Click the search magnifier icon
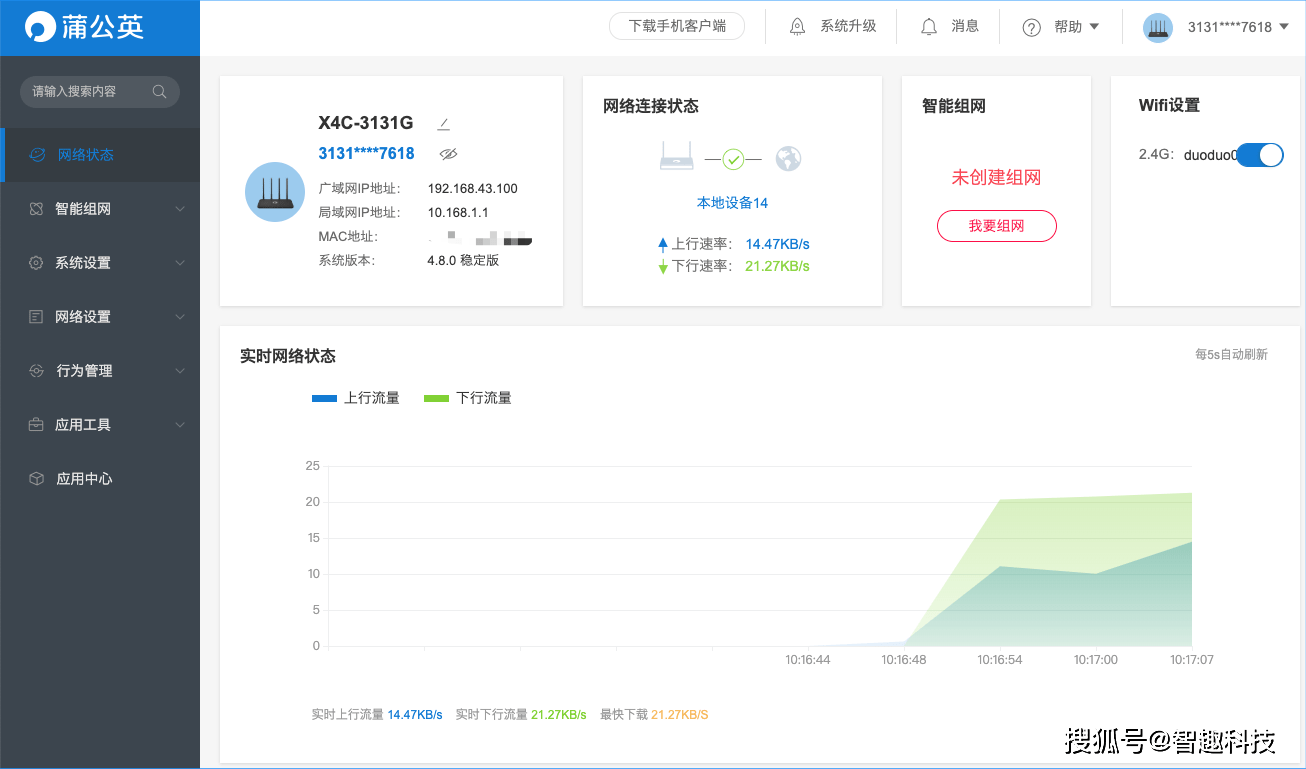This screenshot has height=769, width=1306. coord(159,91)
